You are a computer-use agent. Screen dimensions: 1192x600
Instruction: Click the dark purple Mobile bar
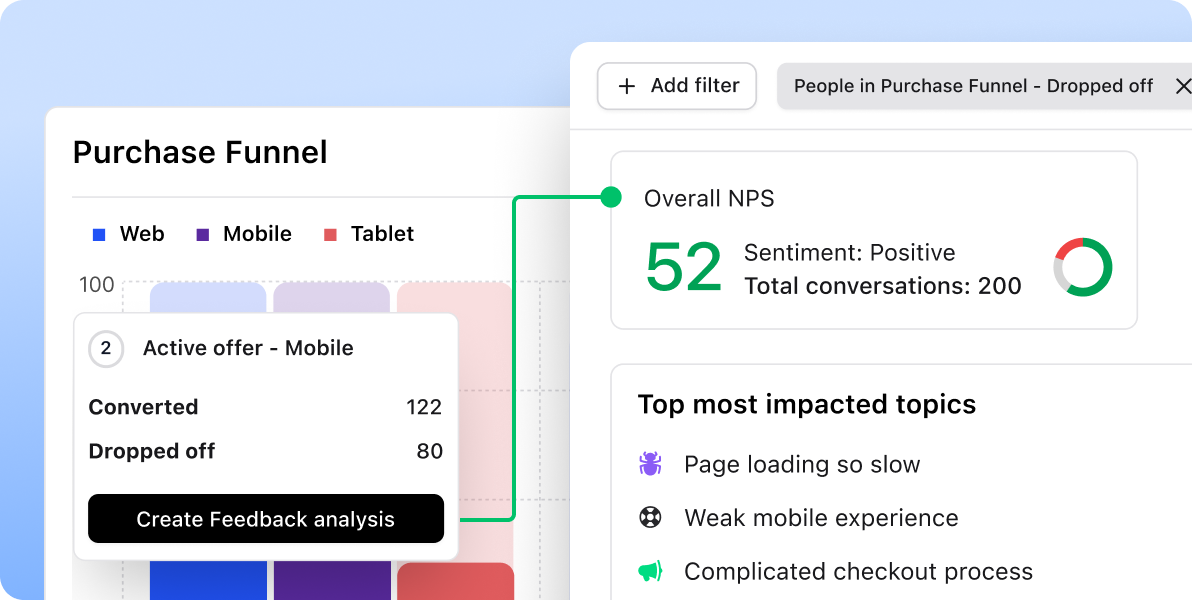point(332,581)
